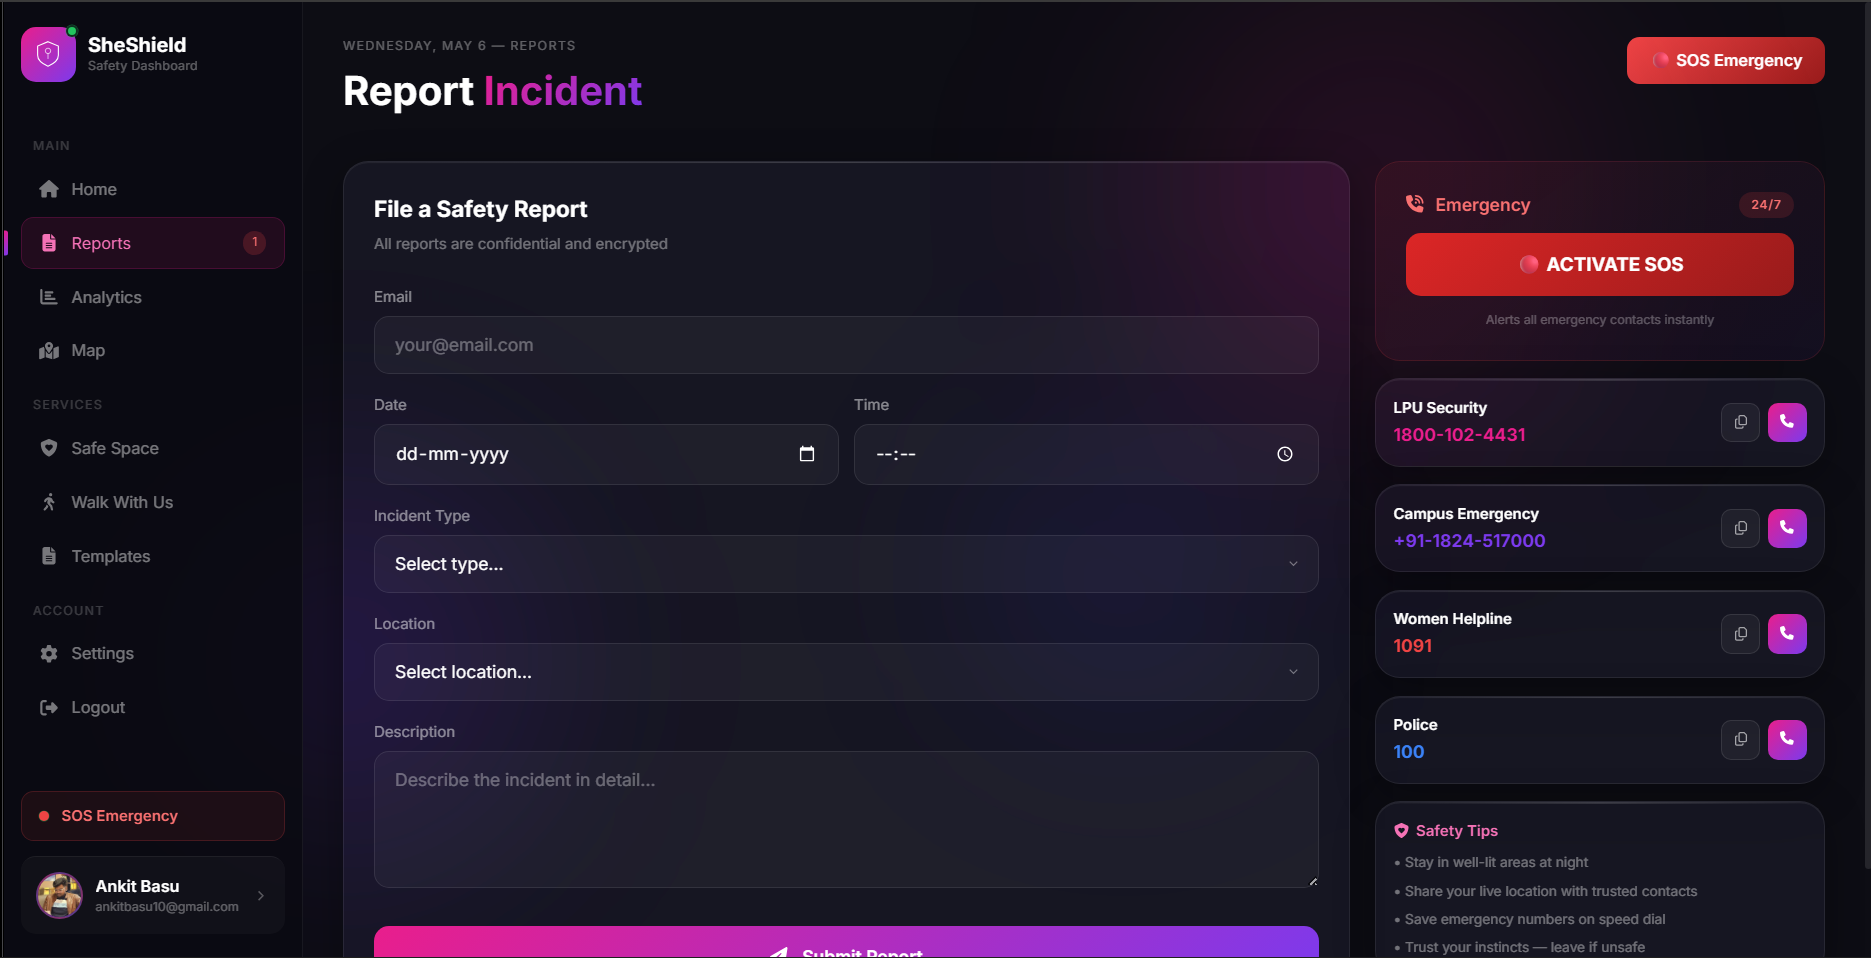Focus the Description text area
Image resolution: width=1871 pixels, height=958 pixels.
[x=846, y=819]
